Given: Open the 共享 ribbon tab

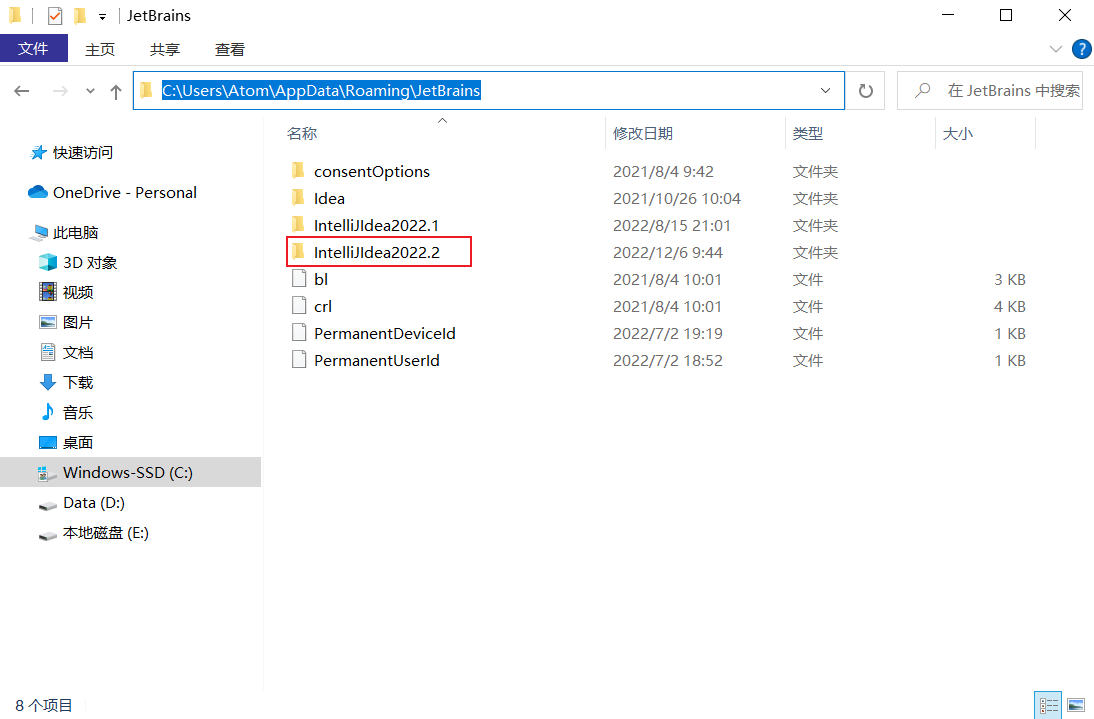Looking at the screenshot, I should click(165, 49).
